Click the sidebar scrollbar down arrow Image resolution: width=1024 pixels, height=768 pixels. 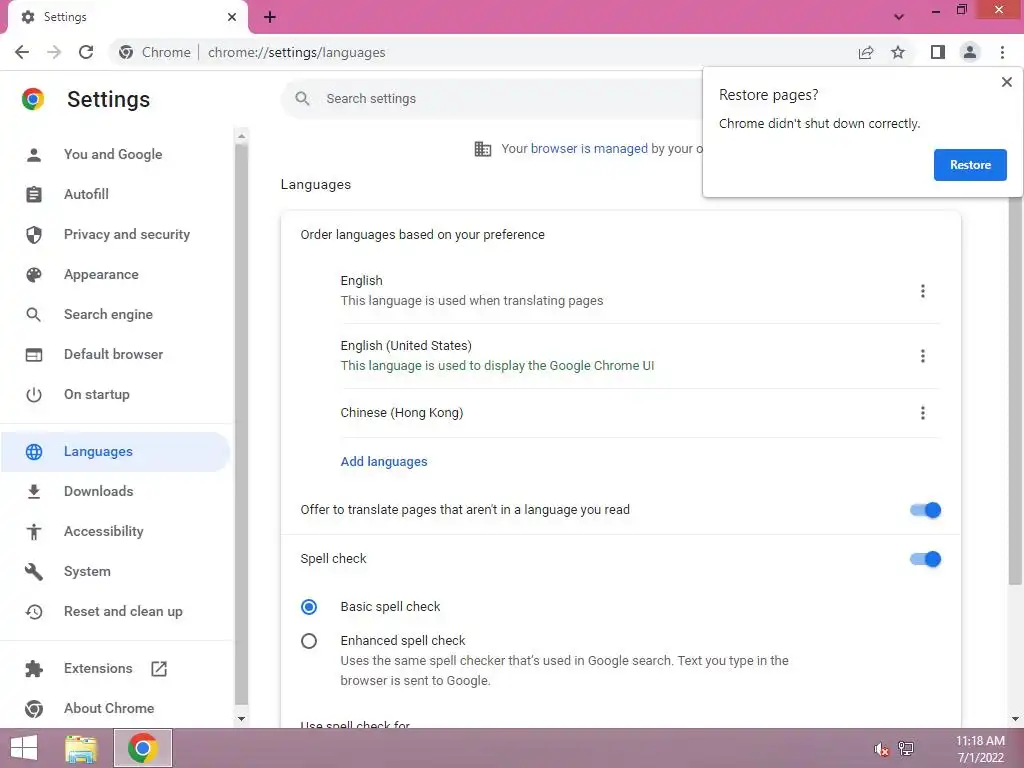241,718
